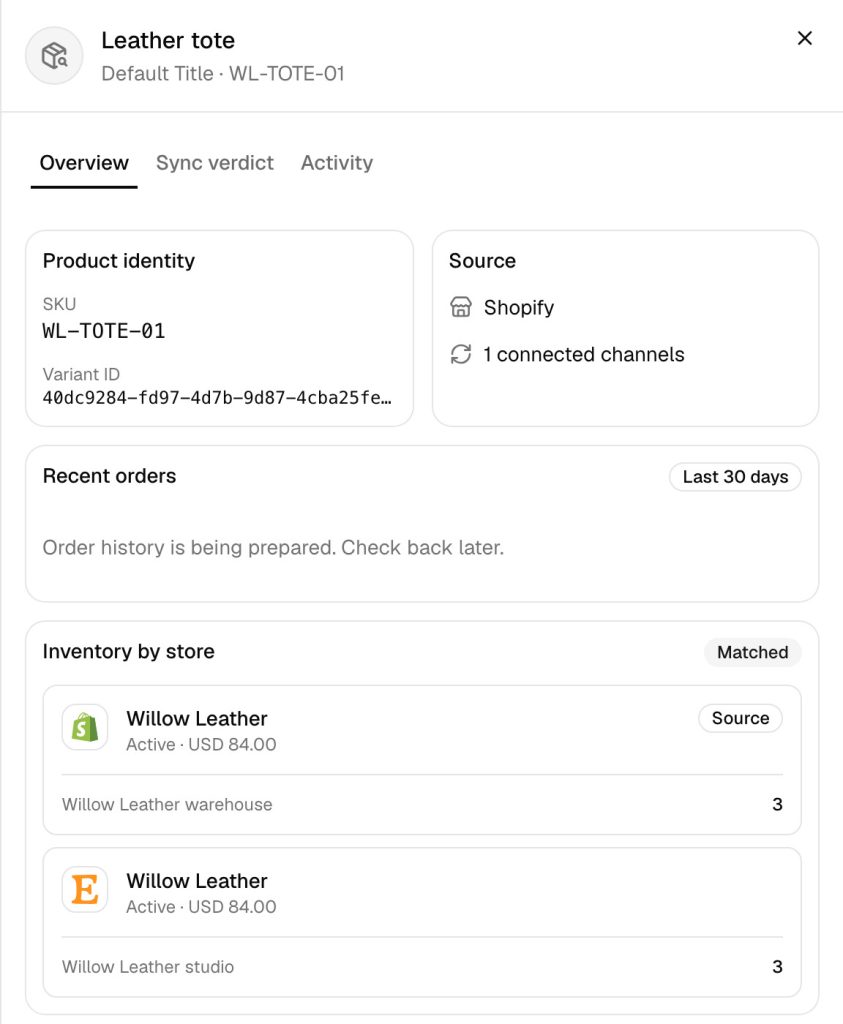The height and width of the screenshot is (1024, 843).
Task: Click the 'Product identity' card heading
Action: pyautogui.click(x=119, y=261)
